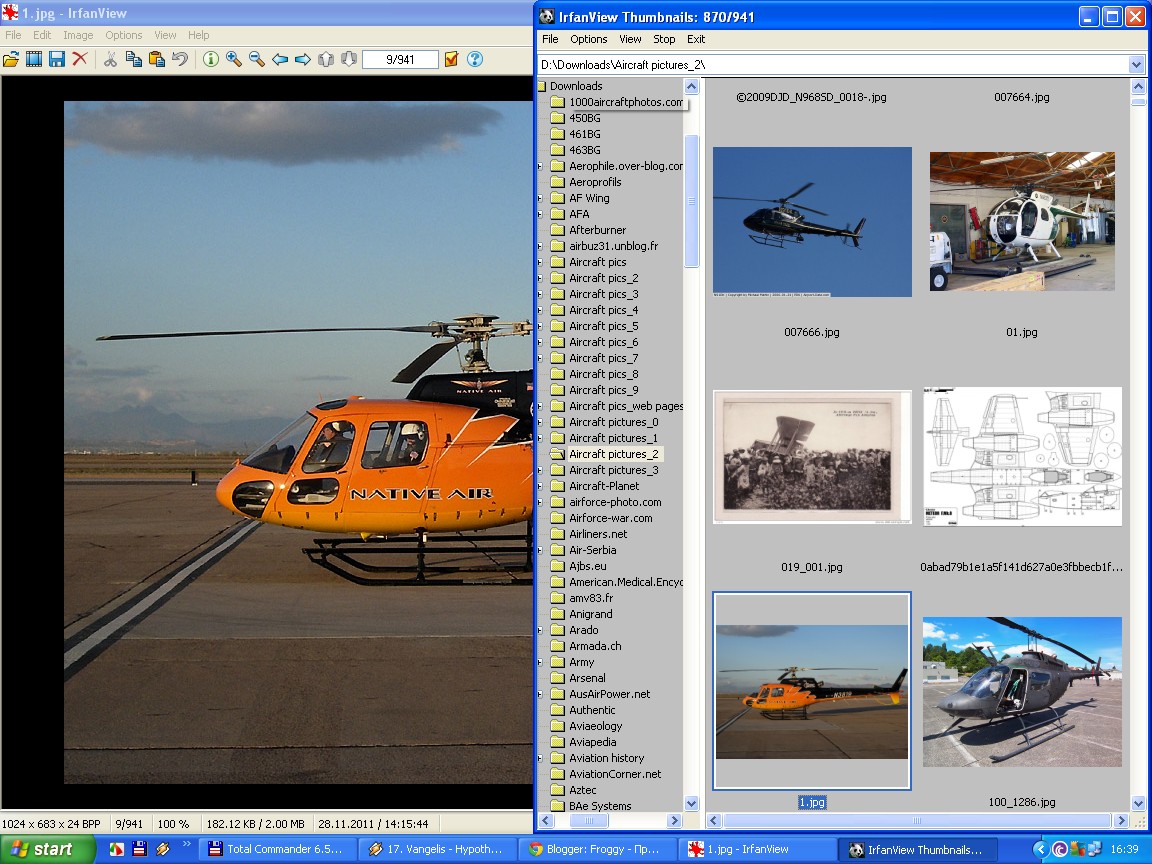This screenshot has height=864, width=1152.
Task: Switch to the Blogger Chrome taskbar button
Action: (597, 849)
